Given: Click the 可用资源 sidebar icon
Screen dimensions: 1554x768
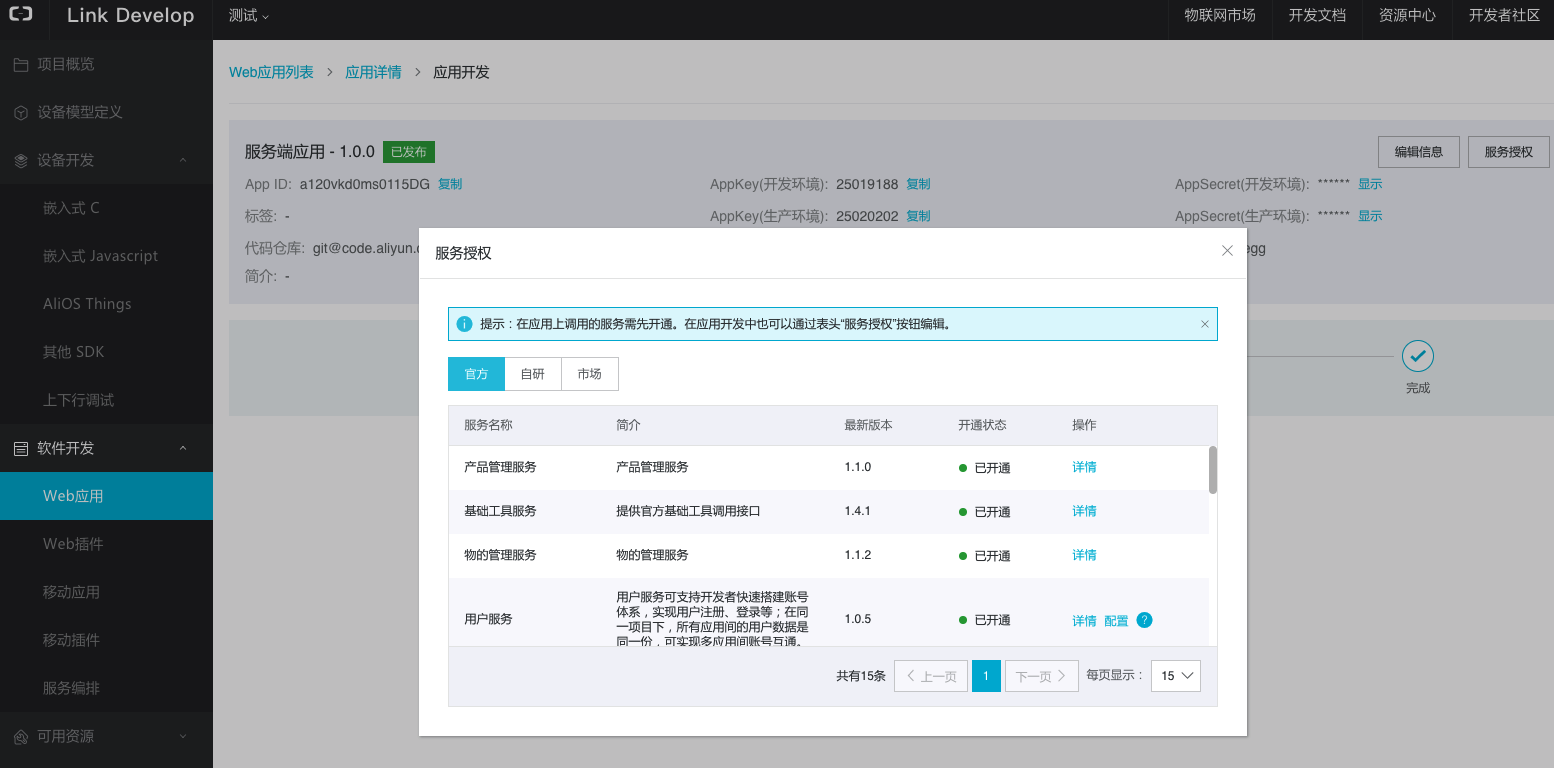Looking at the screenshot, I should coord(20,736).
